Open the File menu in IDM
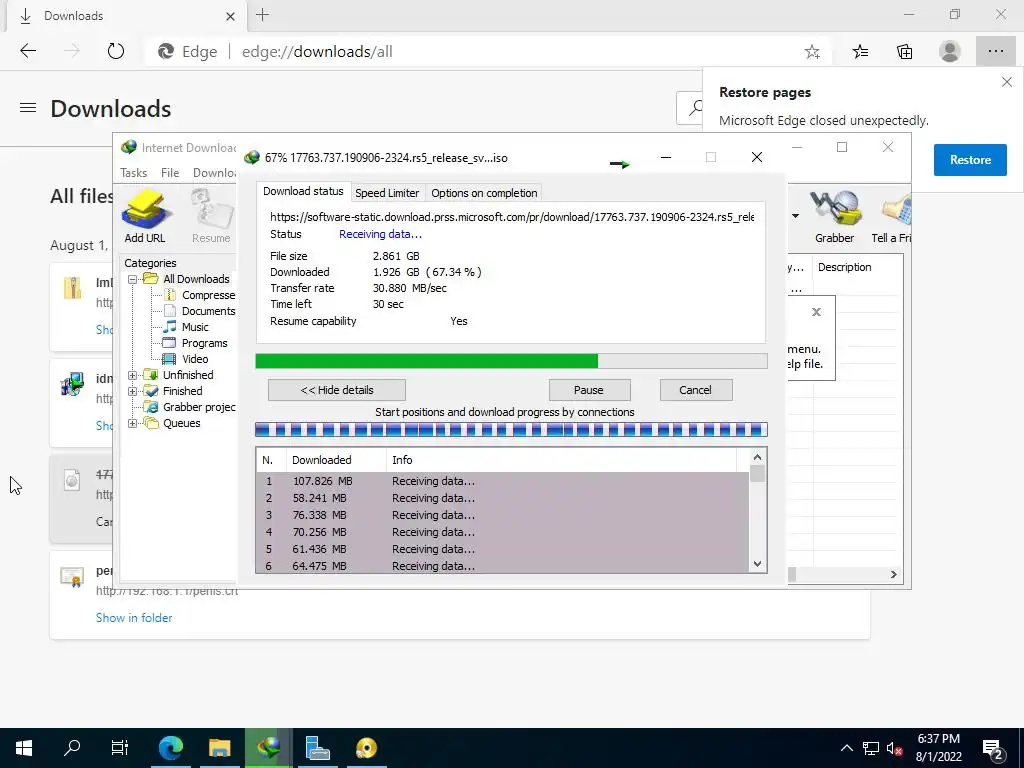1024x768 pixels. 170,172
